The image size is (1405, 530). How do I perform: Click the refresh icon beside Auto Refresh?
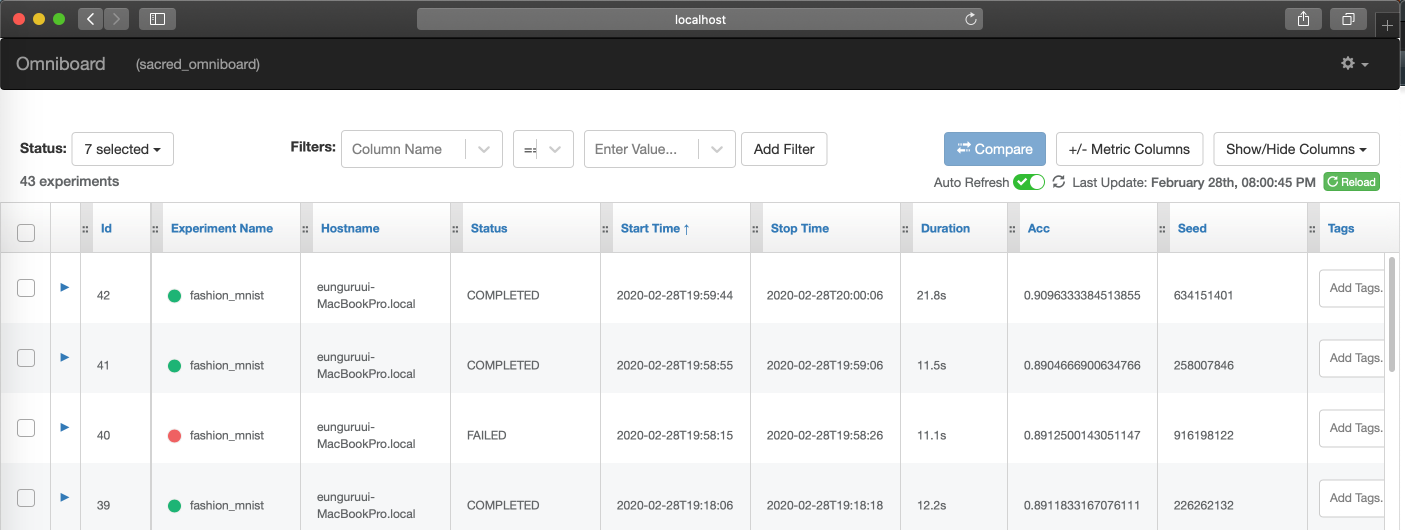[x=1058, y=182]
